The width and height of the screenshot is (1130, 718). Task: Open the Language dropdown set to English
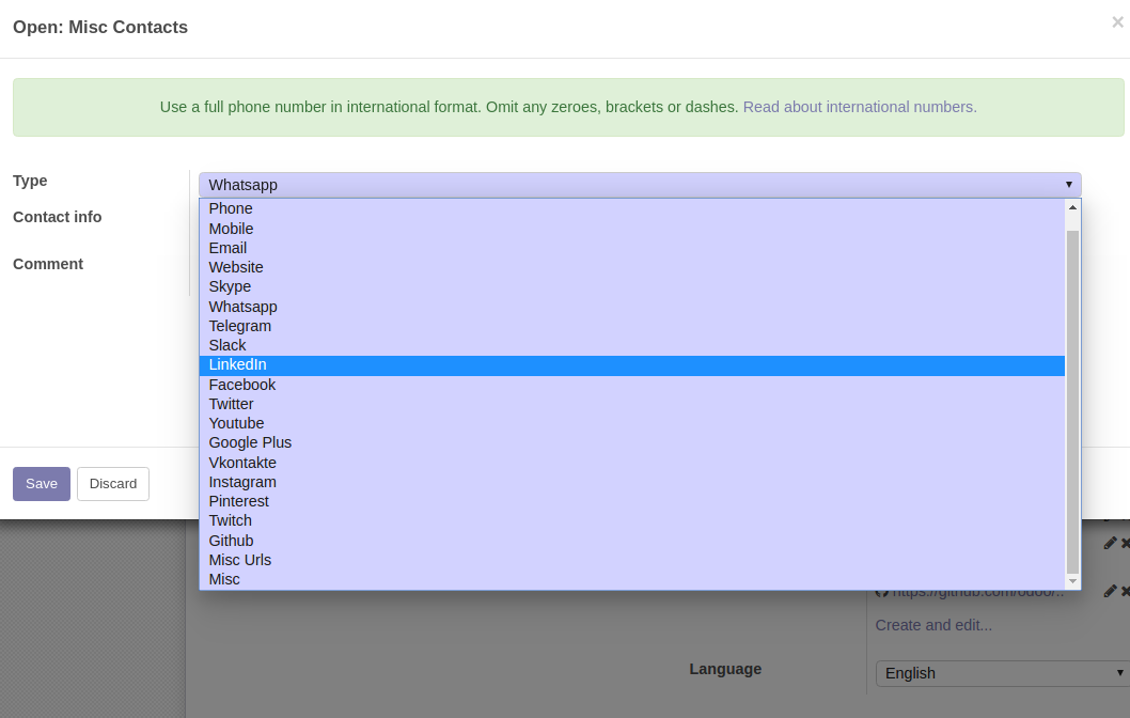pyautogui.click(x=1002, y=673)
